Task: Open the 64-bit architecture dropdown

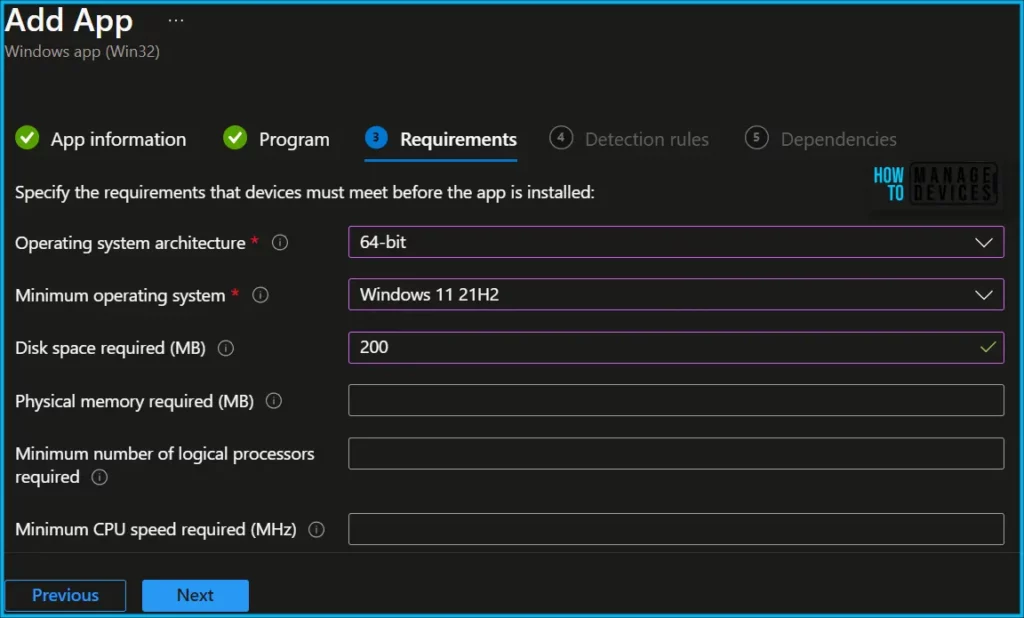Action: pyautogui.click(x=676, y=242)
